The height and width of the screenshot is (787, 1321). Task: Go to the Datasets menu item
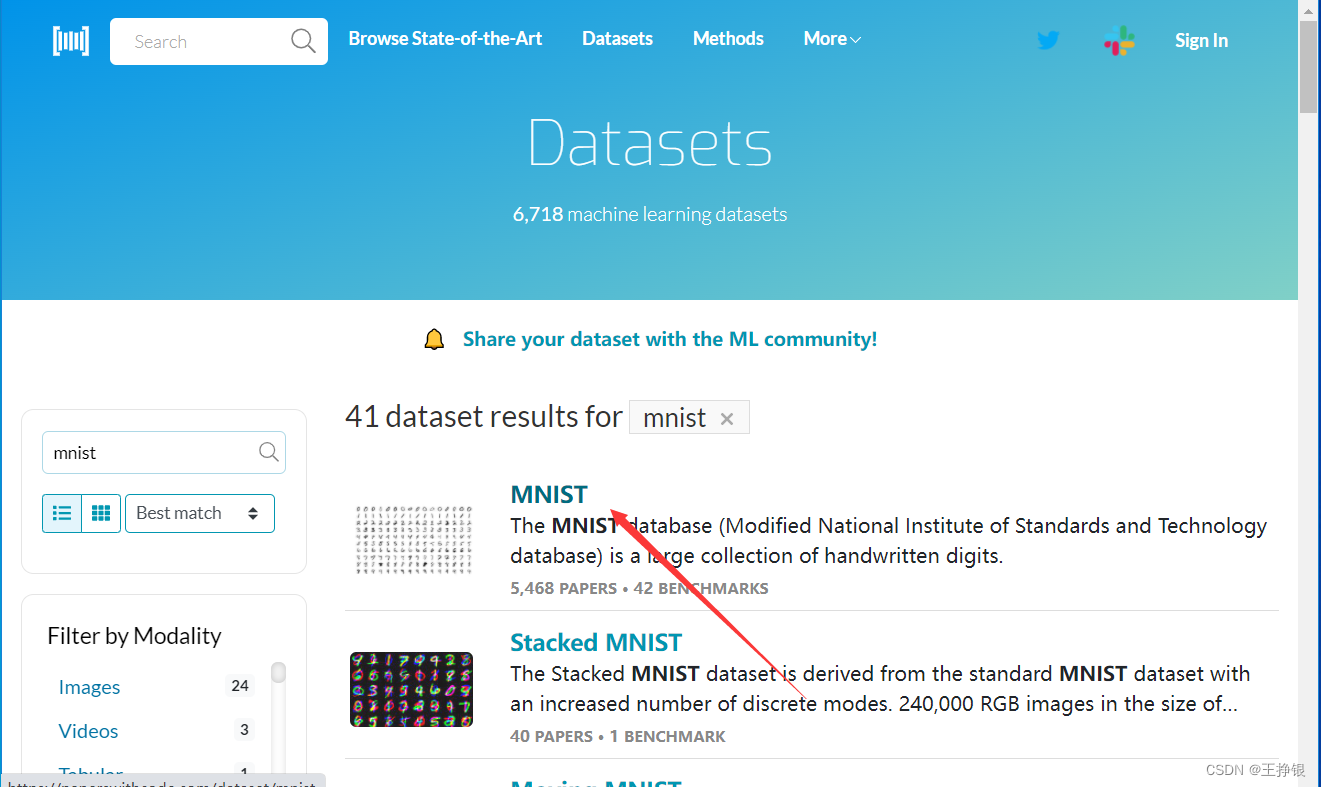(617, 39)
